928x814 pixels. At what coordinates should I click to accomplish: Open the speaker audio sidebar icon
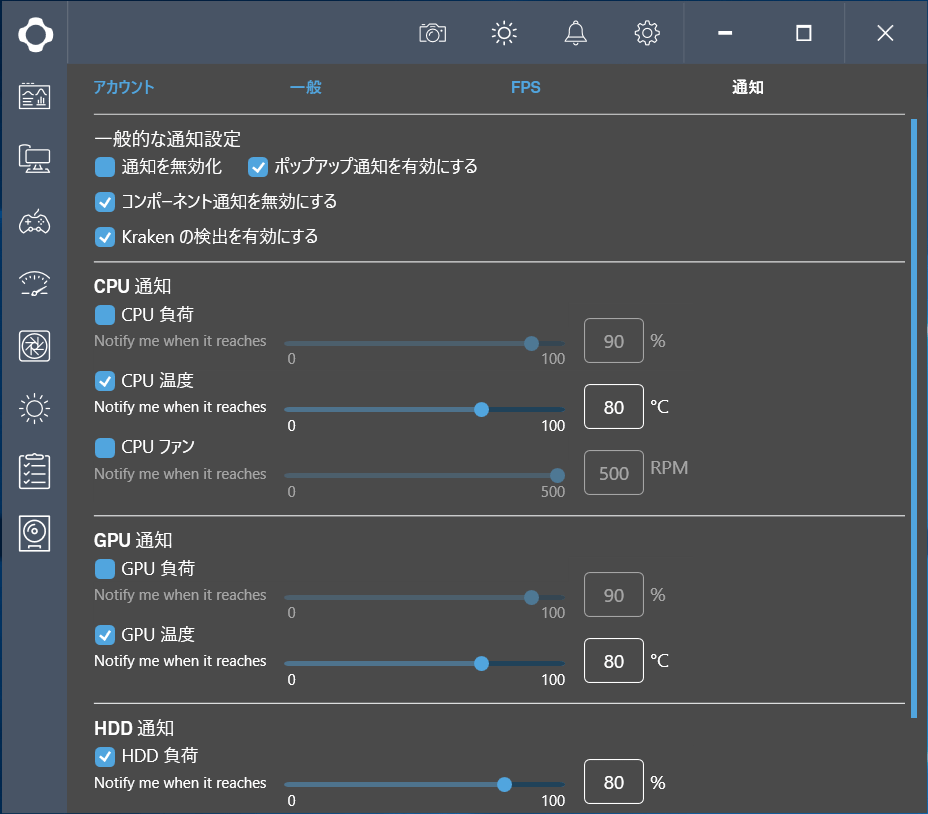pos(34,533)
